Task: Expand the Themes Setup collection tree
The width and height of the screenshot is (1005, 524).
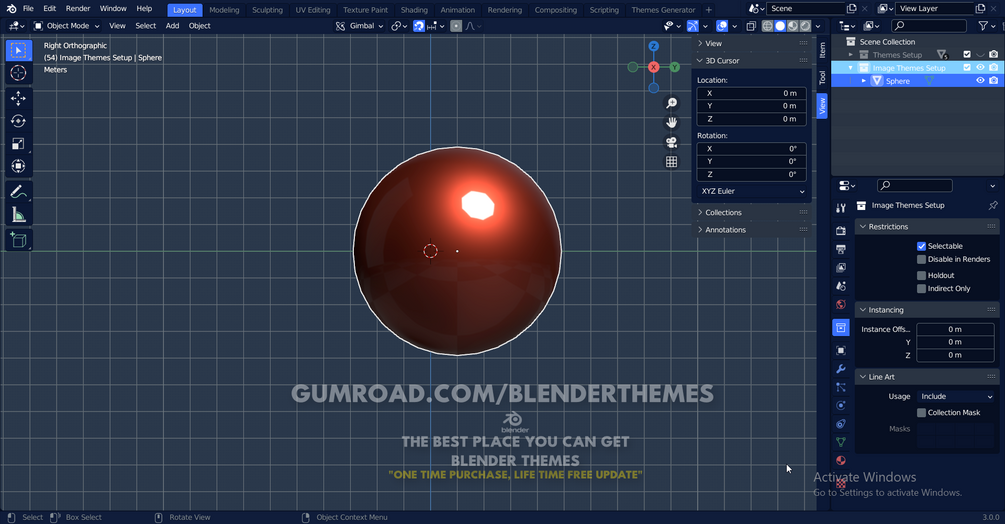Action: tap(851, 54)
